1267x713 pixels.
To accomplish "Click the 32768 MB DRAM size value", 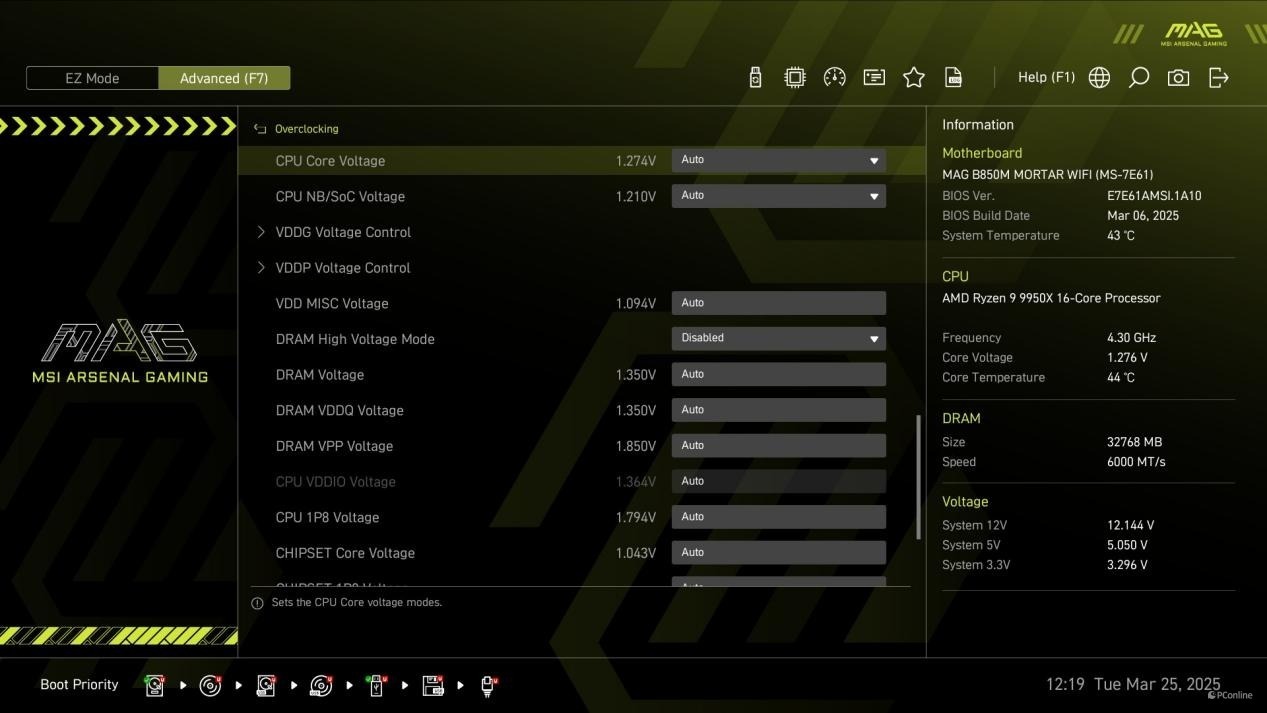I will pos(1134,442).
